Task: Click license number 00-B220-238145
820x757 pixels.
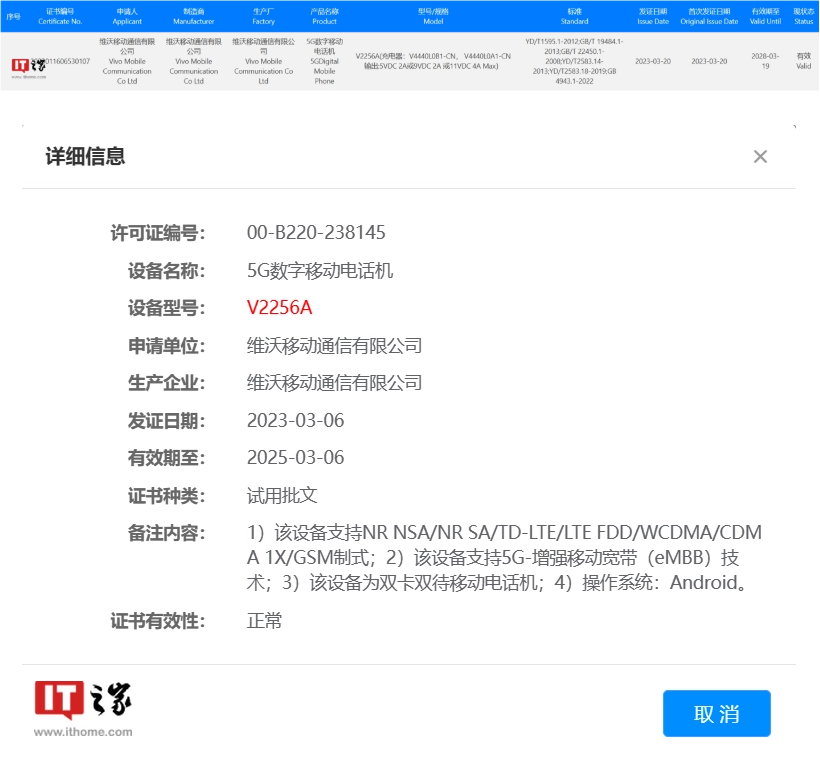Action: click(x=316, y=233)
